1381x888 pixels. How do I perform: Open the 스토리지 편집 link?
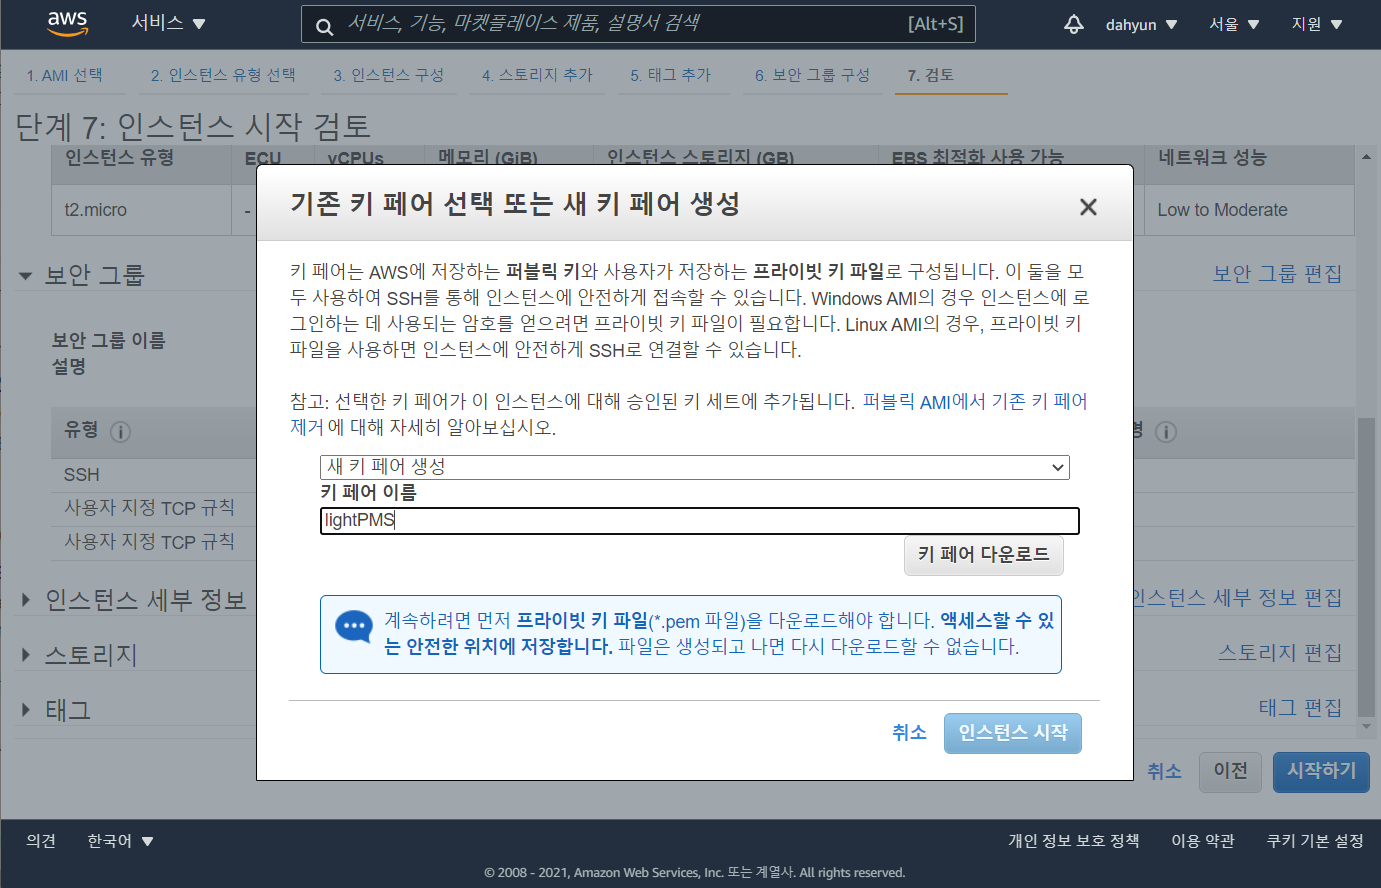tap(1280, 653)
